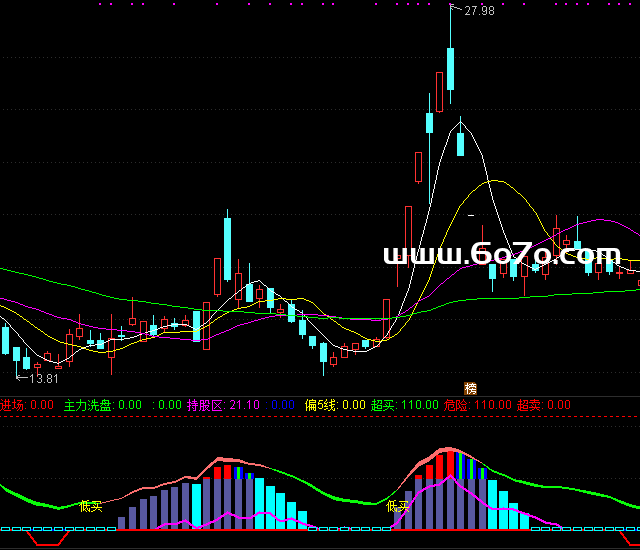Click the 13.81 low price label
This screenshot has width=640, height=550.
(43, 379)
